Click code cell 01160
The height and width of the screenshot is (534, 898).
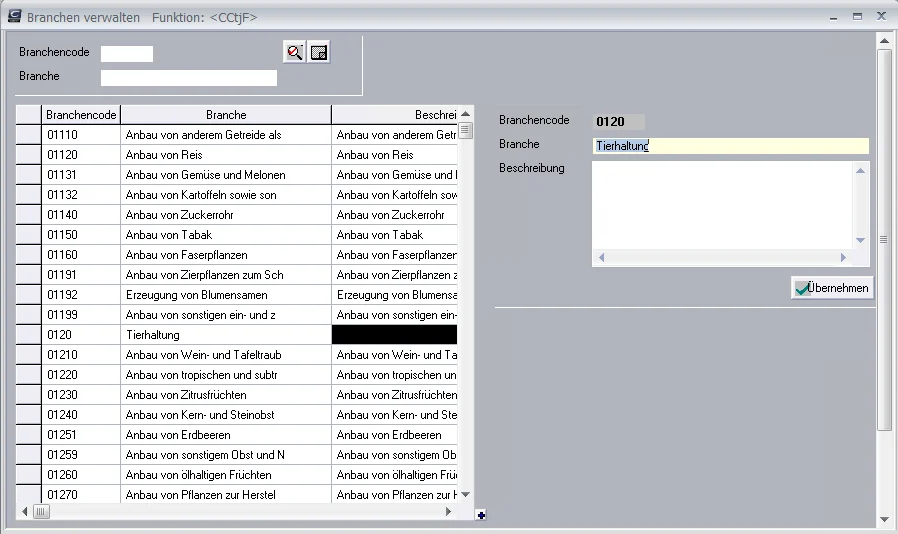tap(81, 255)
